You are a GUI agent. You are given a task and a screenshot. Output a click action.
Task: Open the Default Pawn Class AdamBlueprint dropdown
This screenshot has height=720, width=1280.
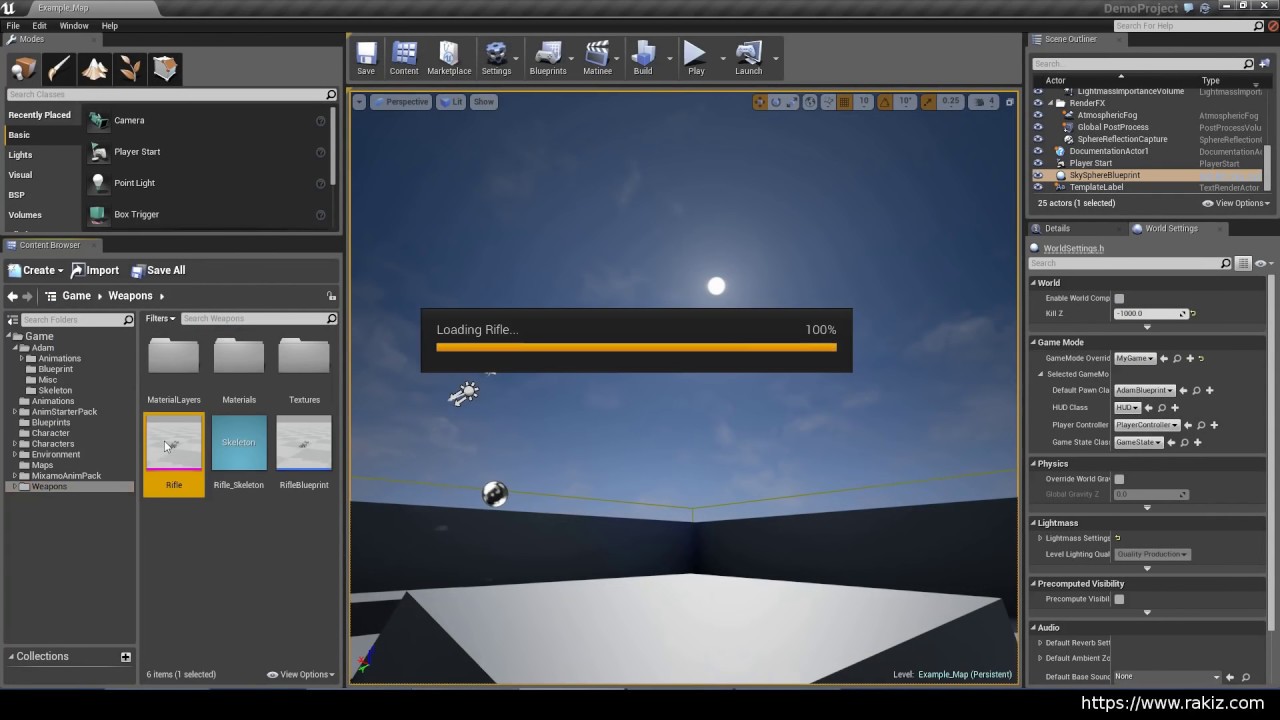[x=1145, y=390]
